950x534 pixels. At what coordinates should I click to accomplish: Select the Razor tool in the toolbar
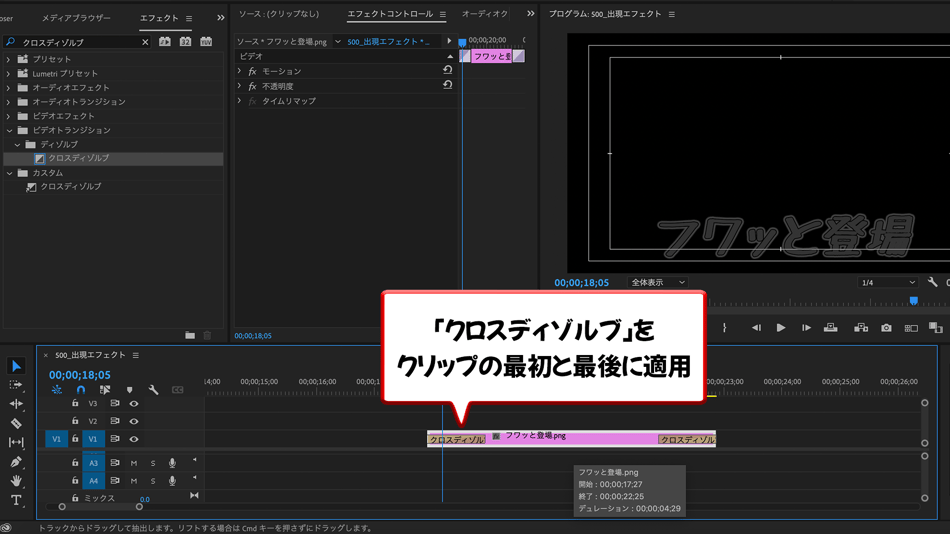coord(16,423)
